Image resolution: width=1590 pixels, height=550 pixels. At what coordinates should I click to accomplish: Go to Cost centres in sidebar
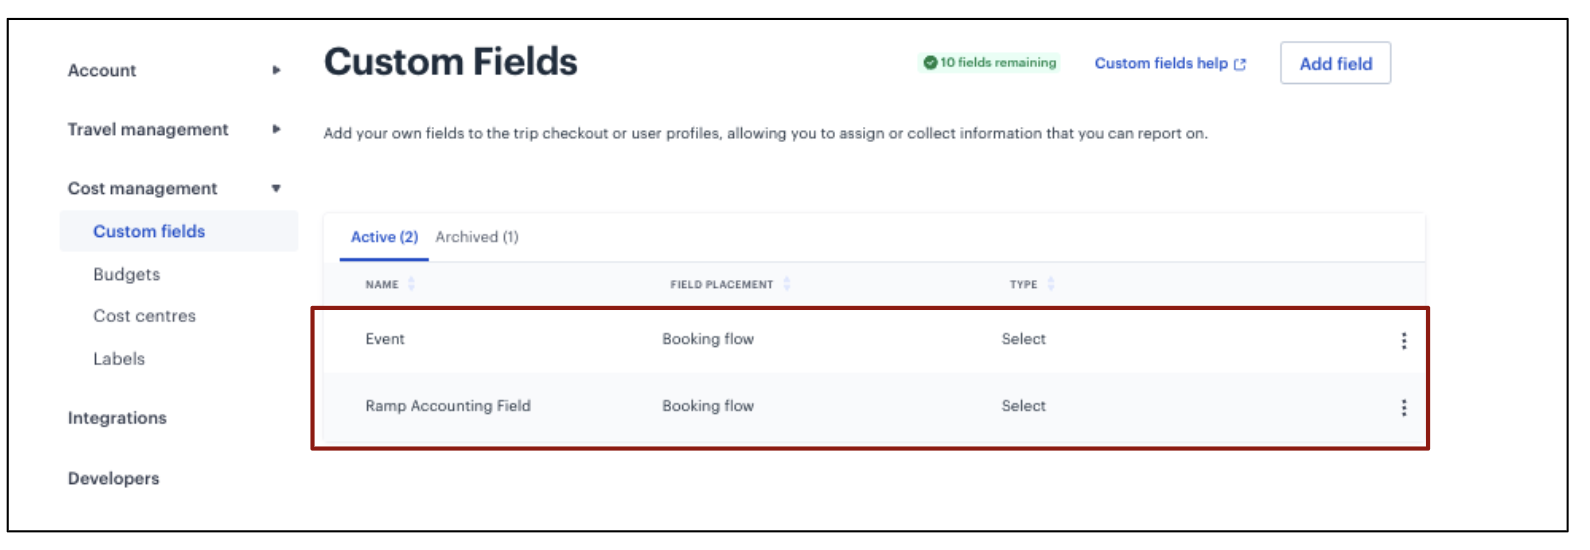(144, 316)
